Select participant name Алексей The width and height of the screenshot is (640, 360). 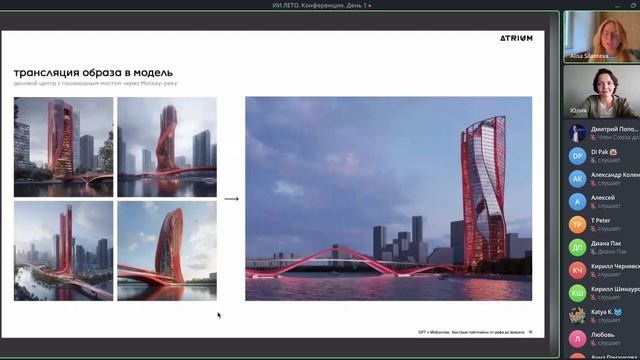pyautogui.click(x=602, y=198)
